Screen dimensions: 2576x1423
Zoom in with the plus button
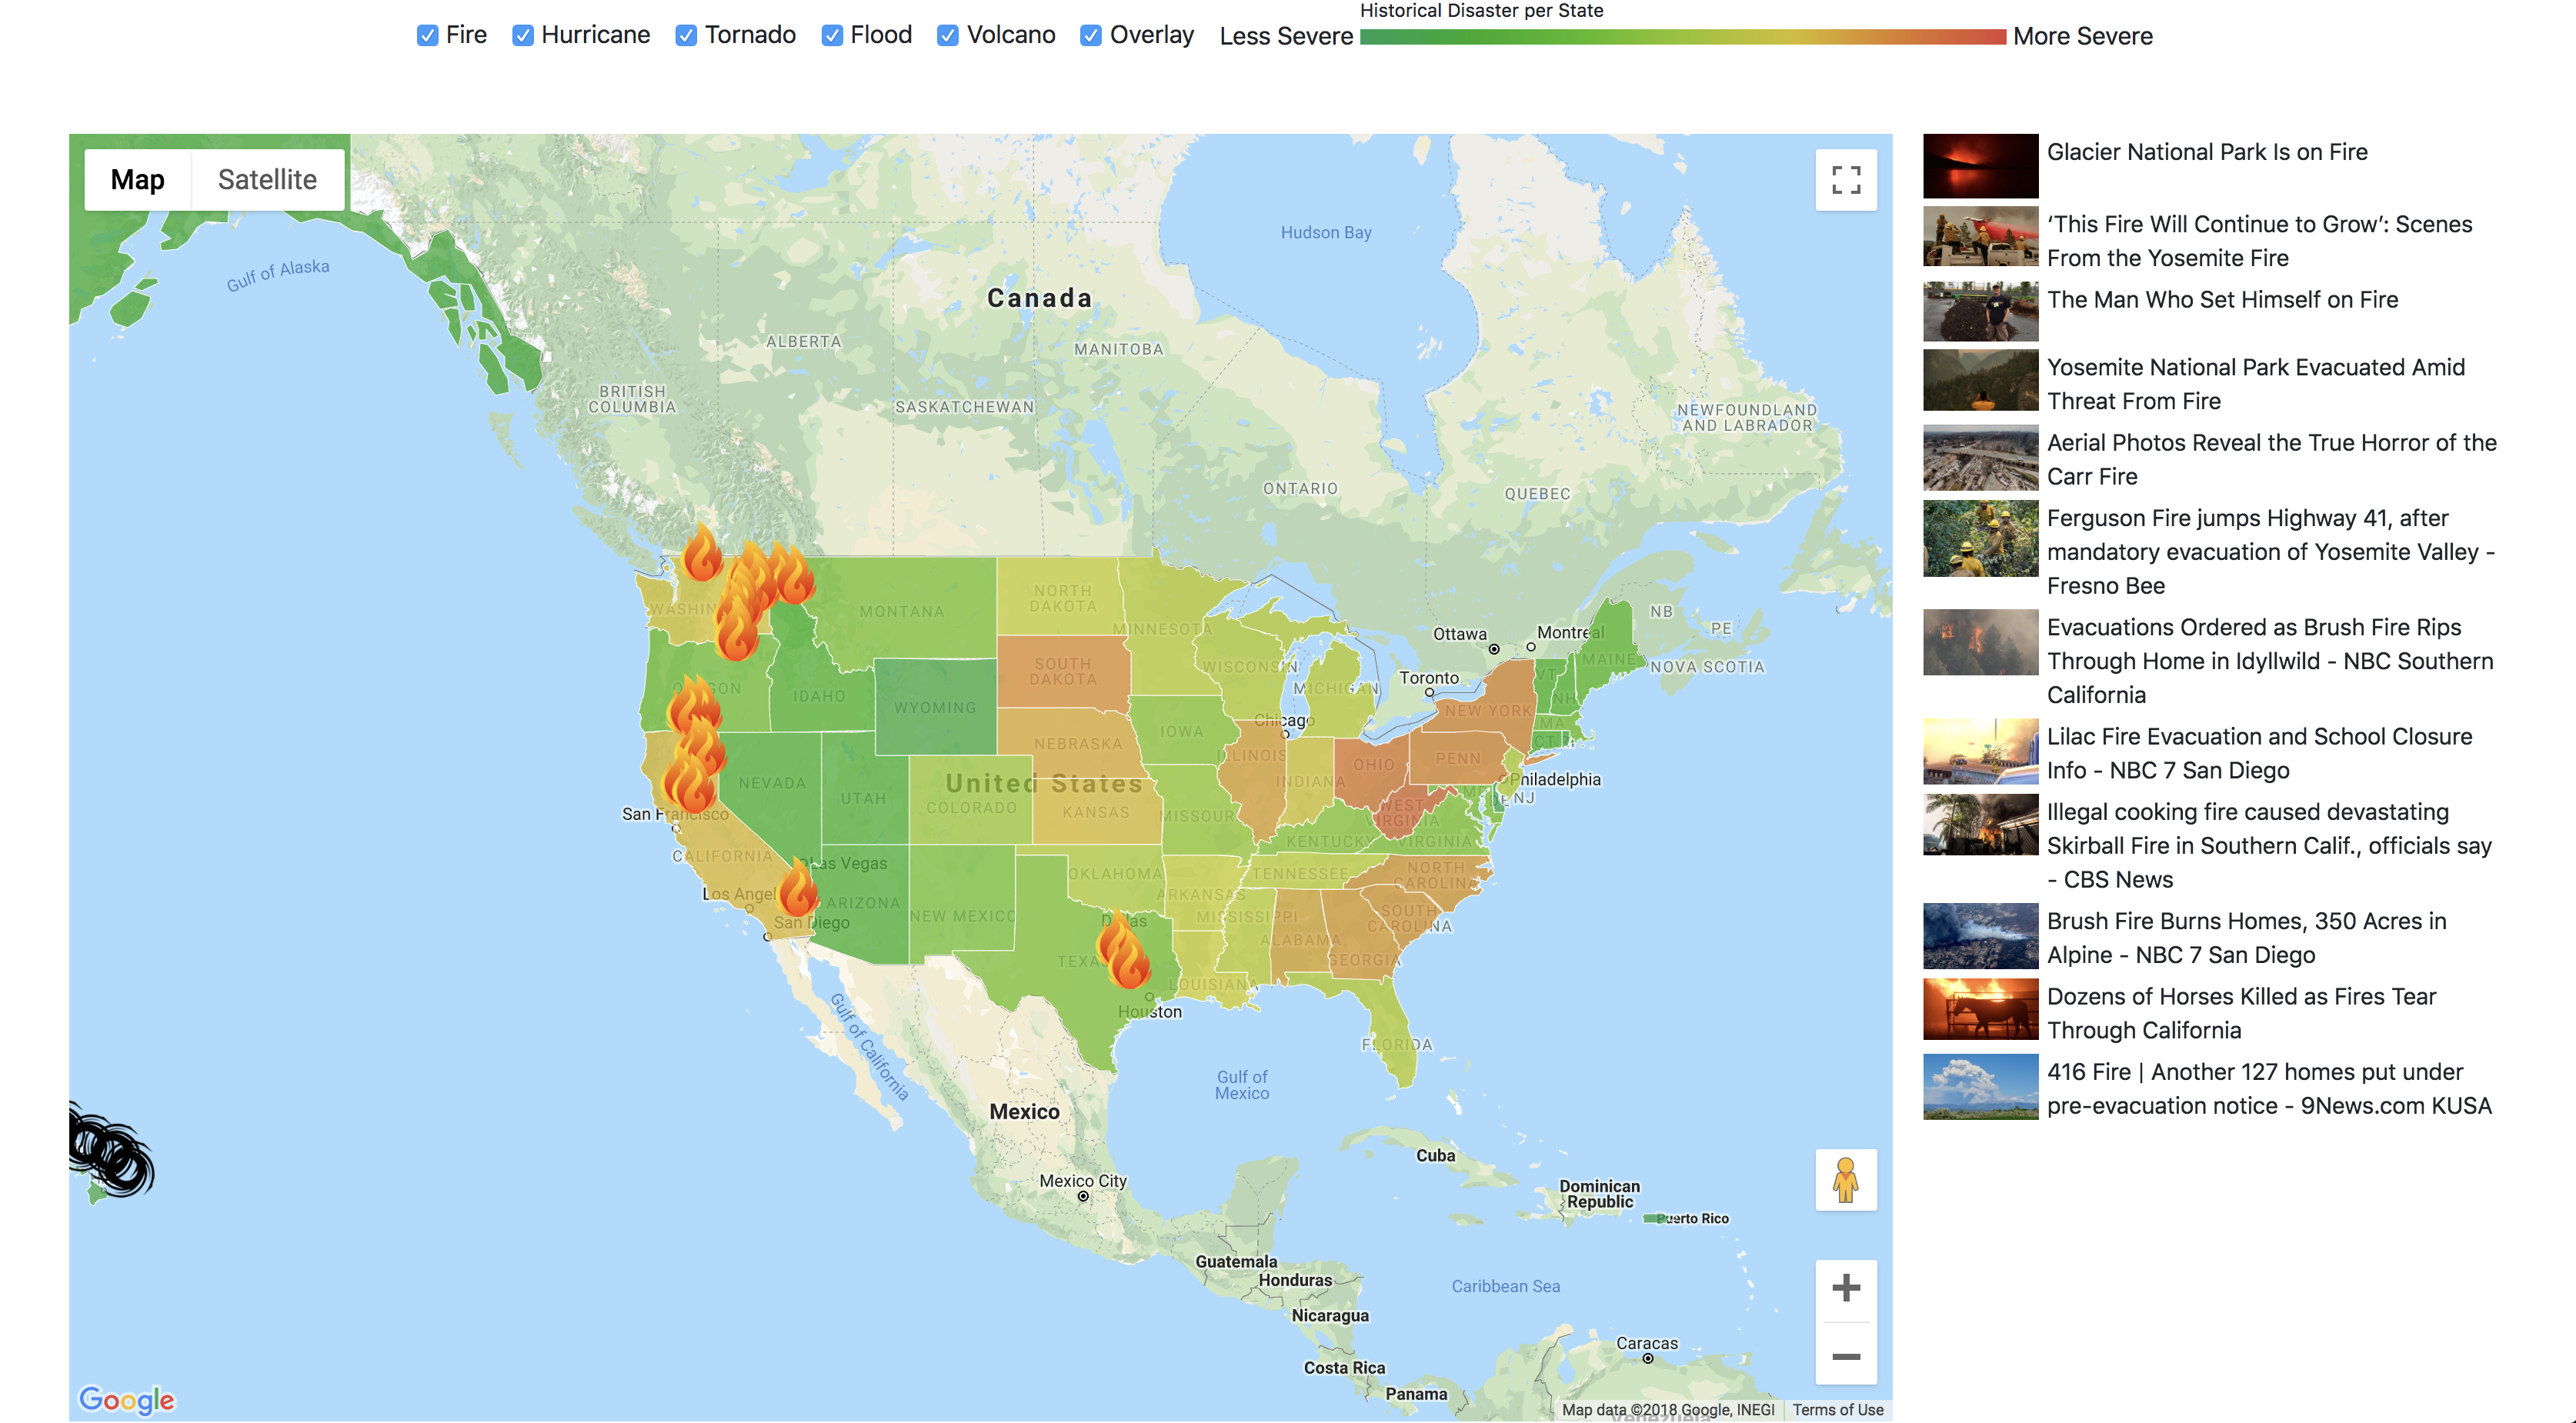coord(1845,1288)
